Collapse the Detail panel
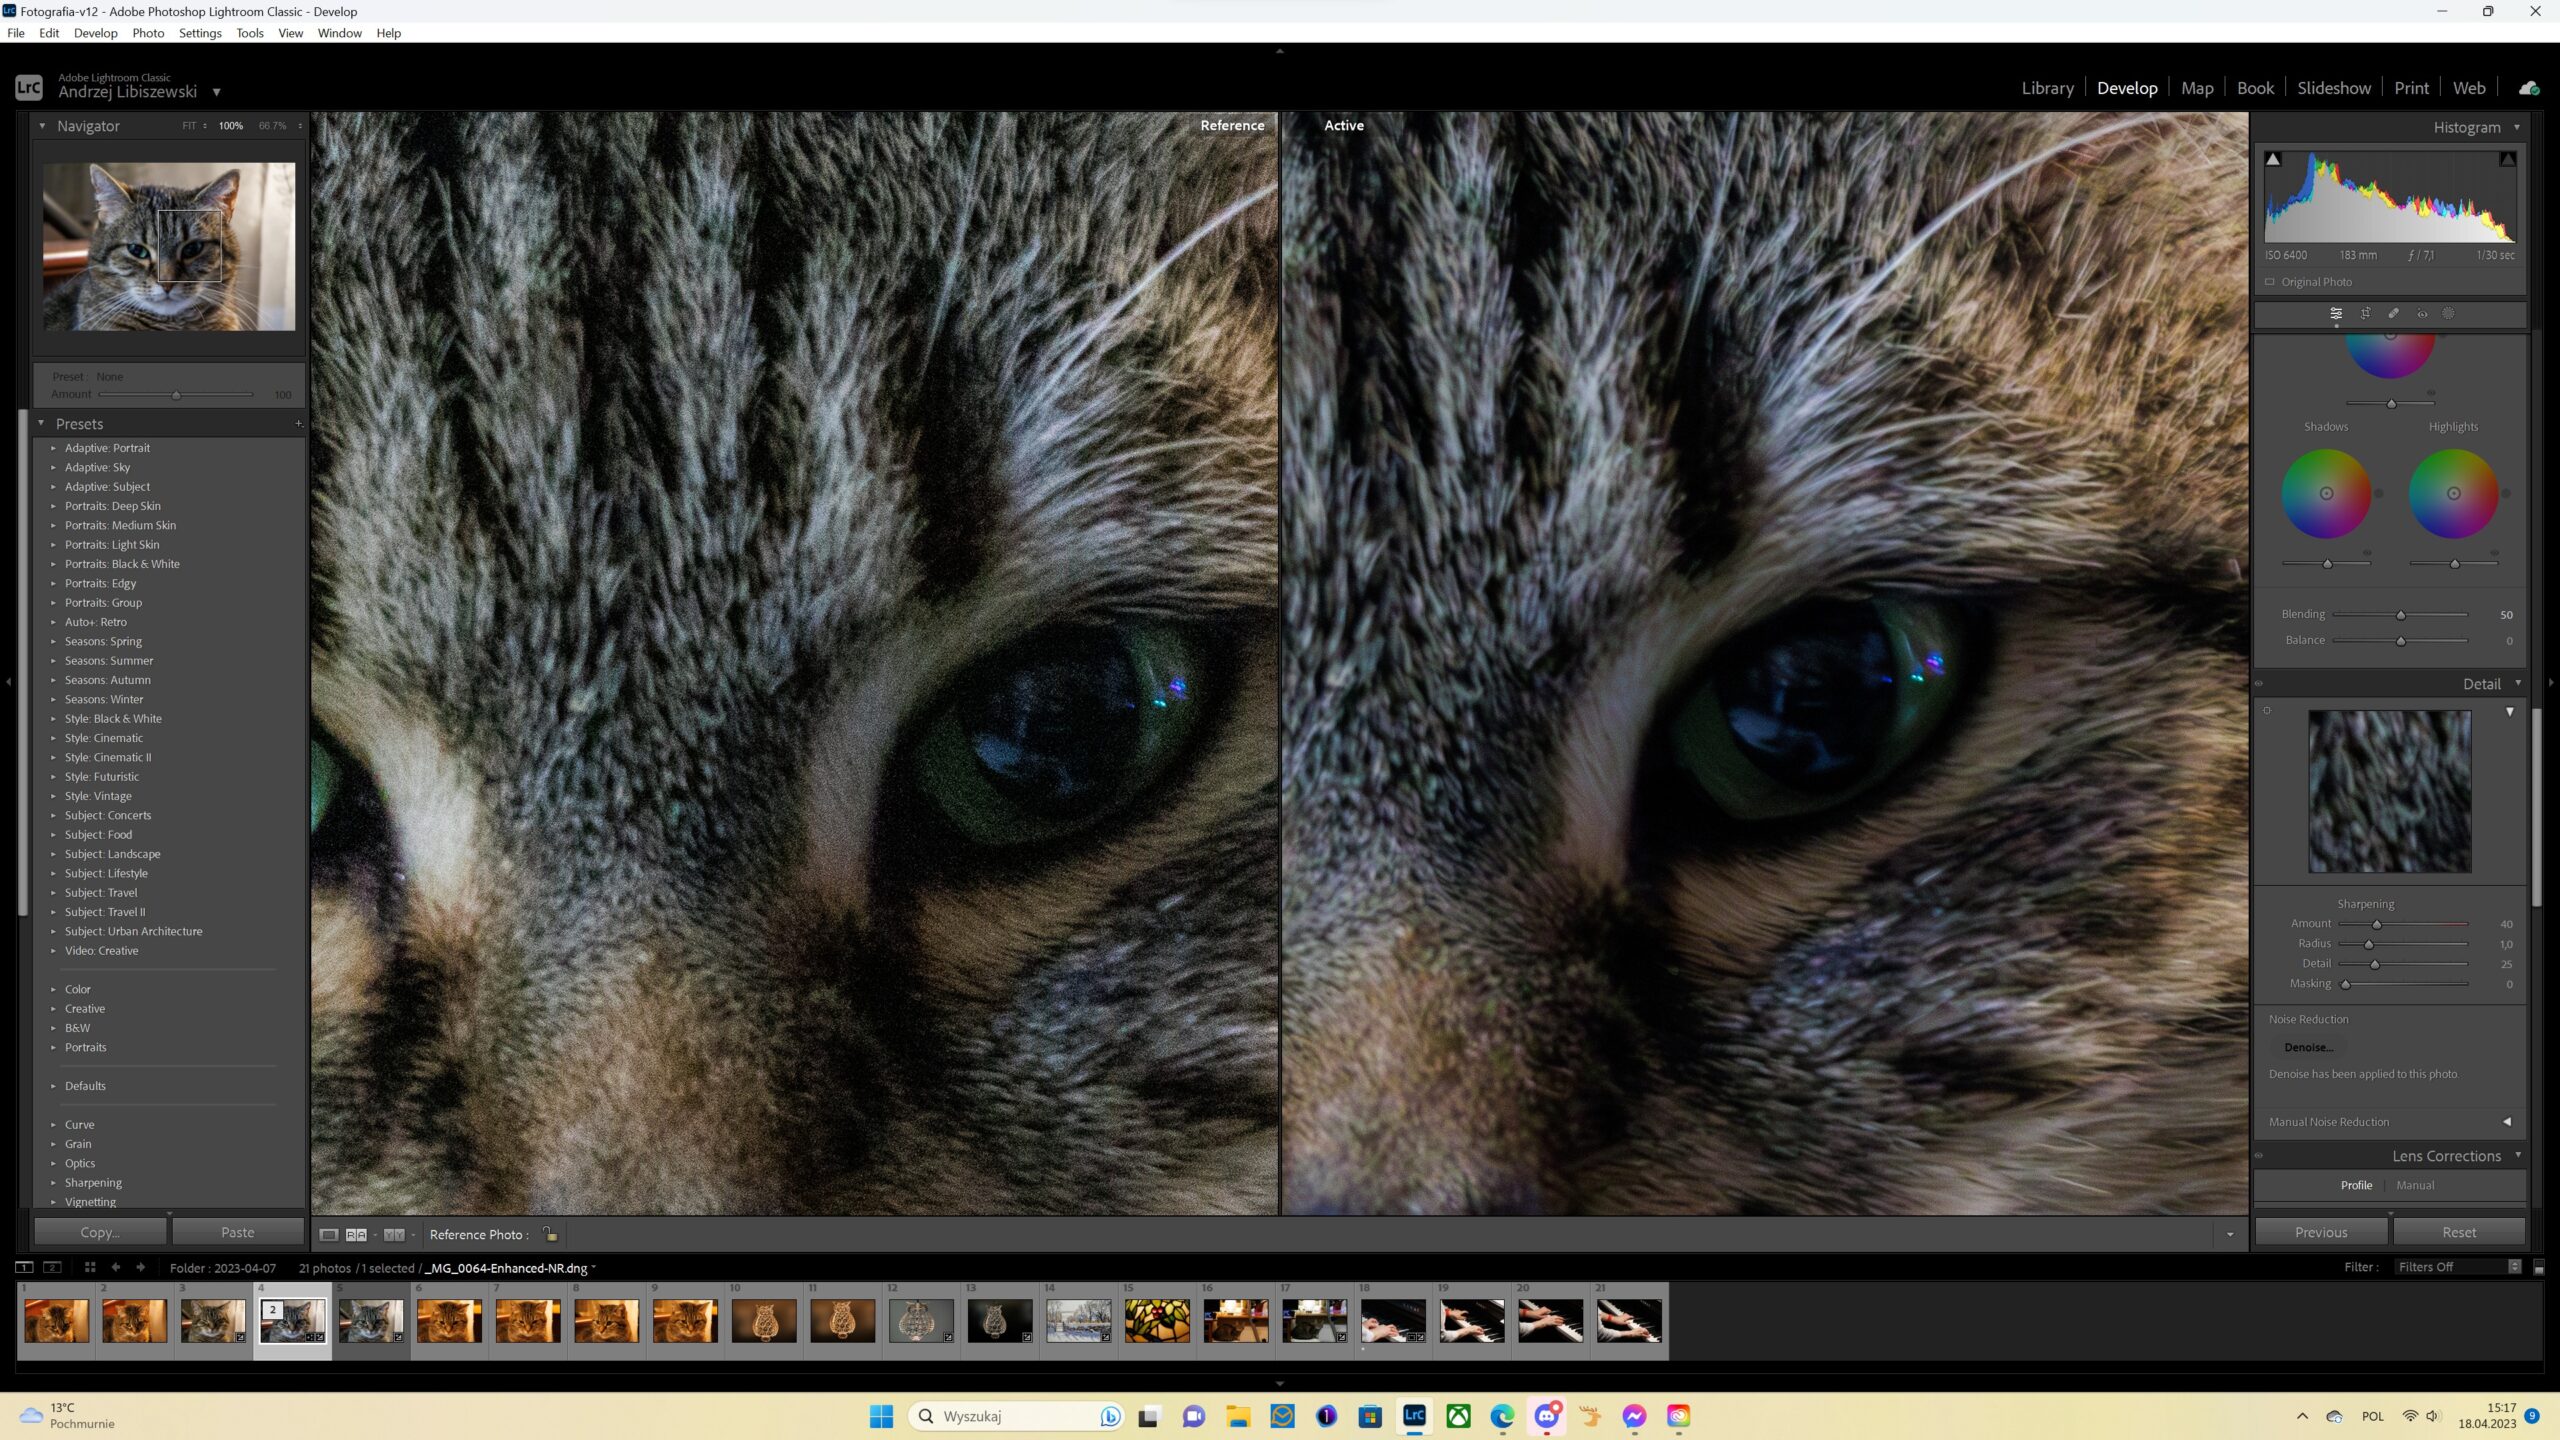 [x=2517, y=684]
